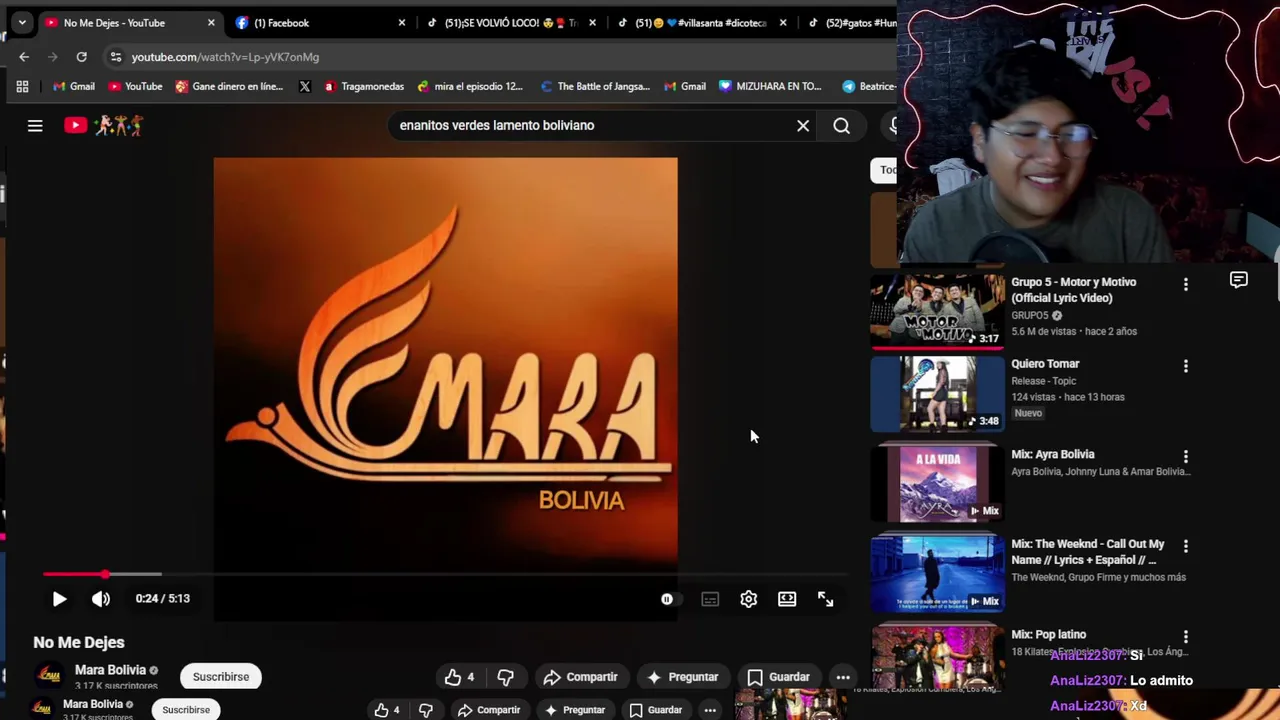Share video via Compartir button

point(580,677)
